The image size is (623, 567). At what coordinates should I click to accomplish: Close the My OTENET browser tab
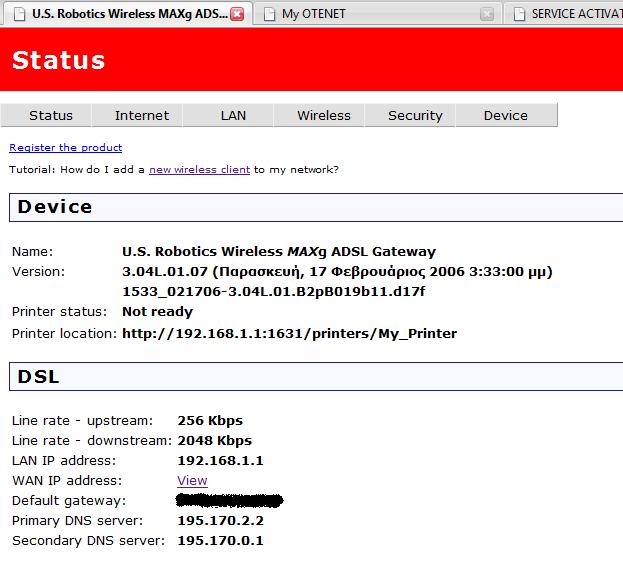click(x=487, y=14)
